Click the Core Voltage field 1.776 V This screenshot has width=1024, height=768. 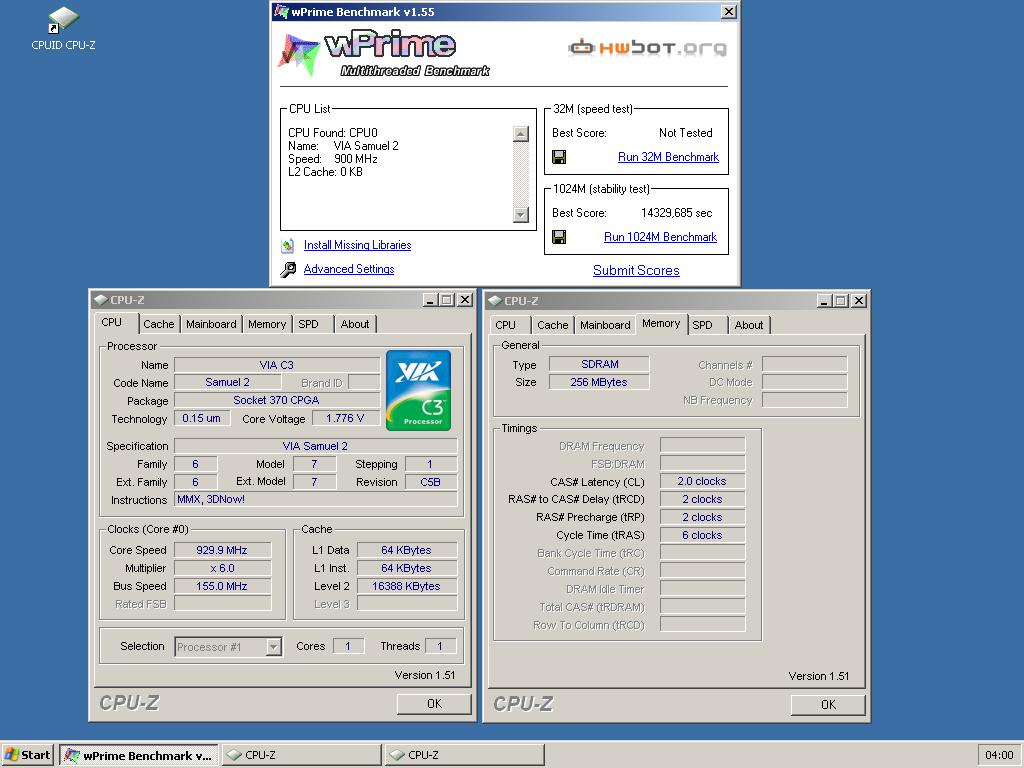[345, 418]
